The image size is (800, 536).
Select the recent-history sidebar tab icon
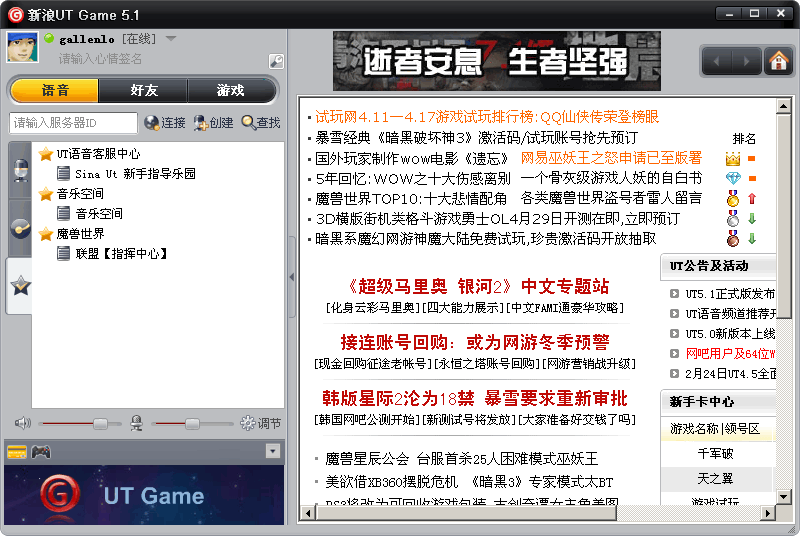(20, 227)
